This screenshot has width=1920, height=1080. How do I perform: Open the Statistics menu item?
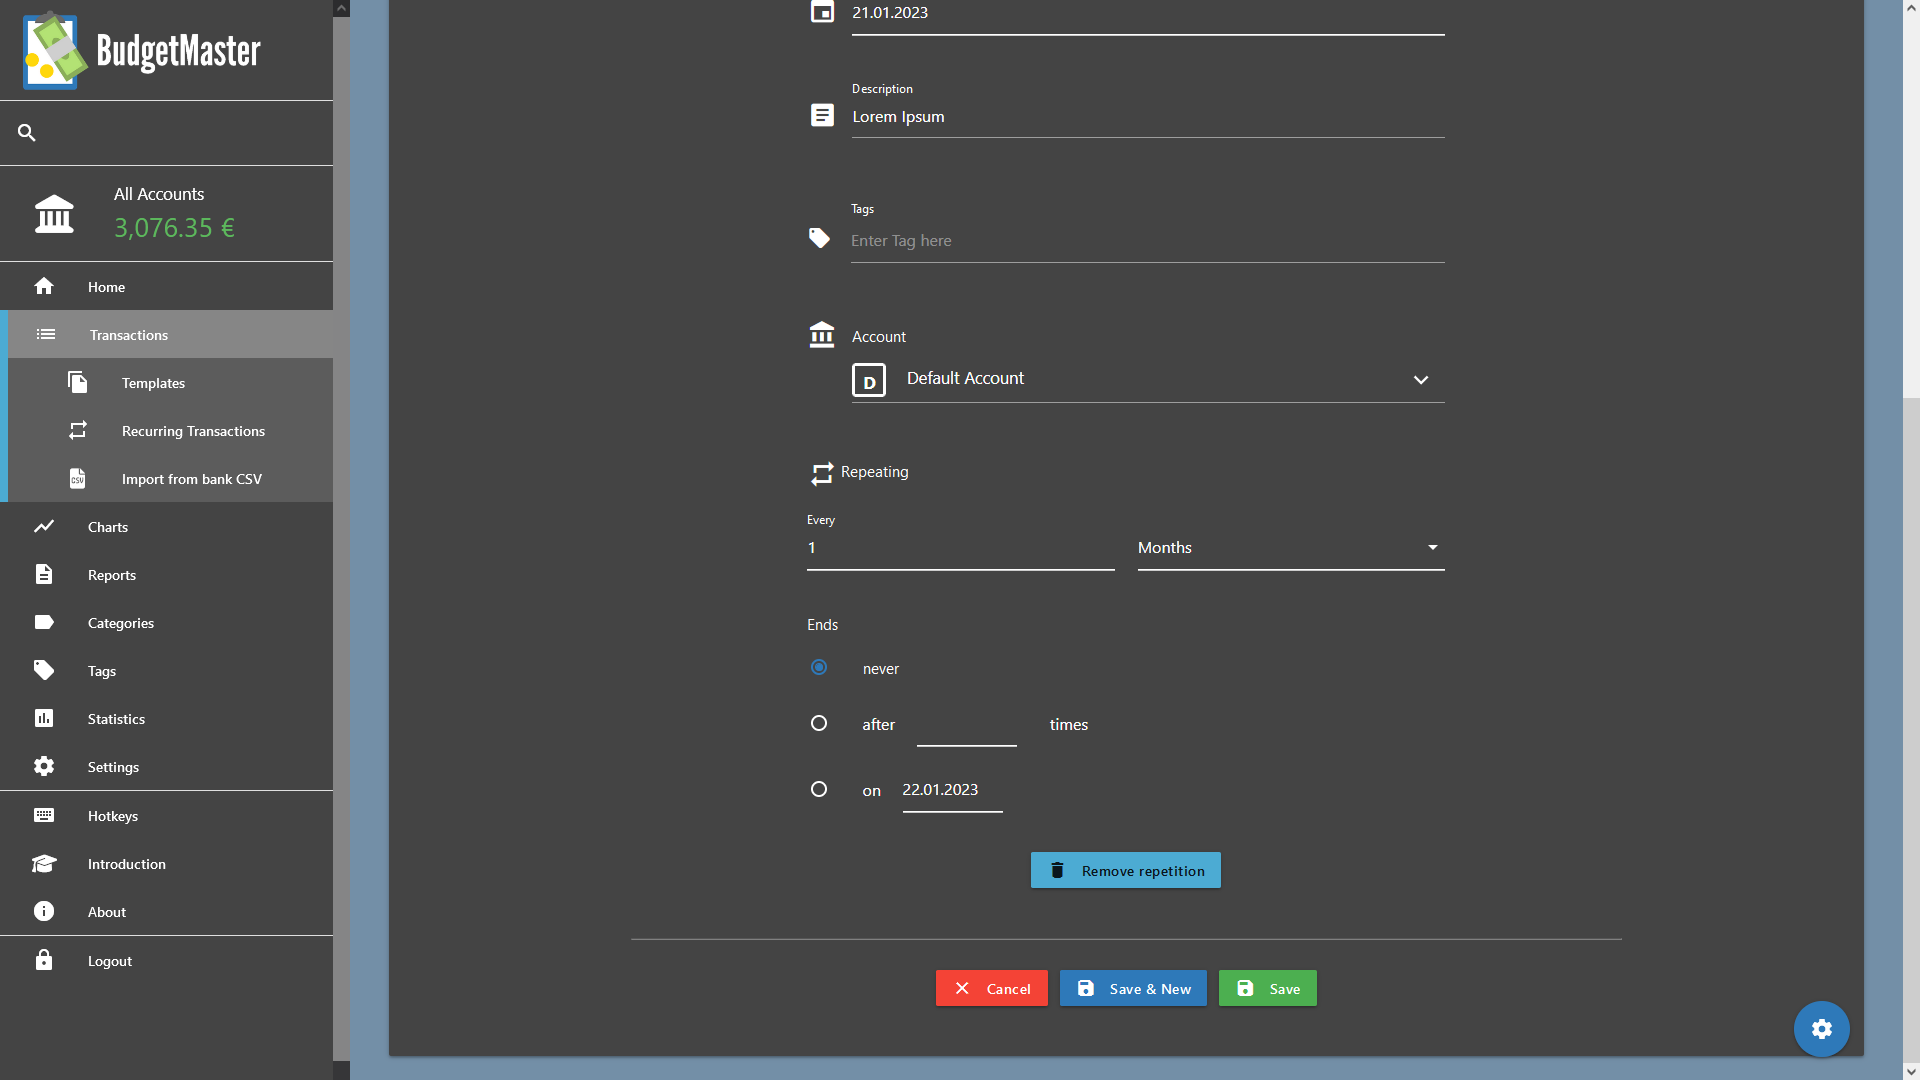click(x=166, y=718)
